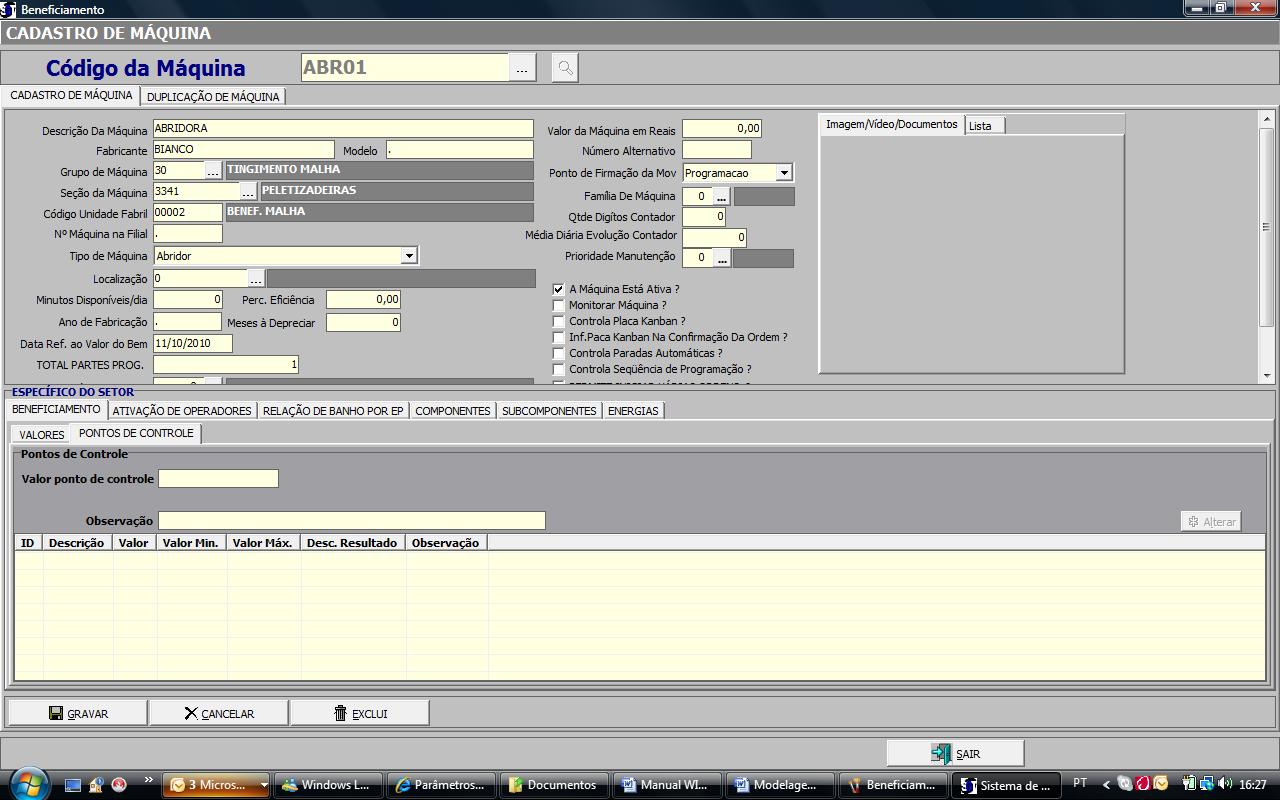The width and height of the screenshot is (1280, 800).
Task: Click the magnifier search icon beside machine code
Action: (x=565, y=68)
